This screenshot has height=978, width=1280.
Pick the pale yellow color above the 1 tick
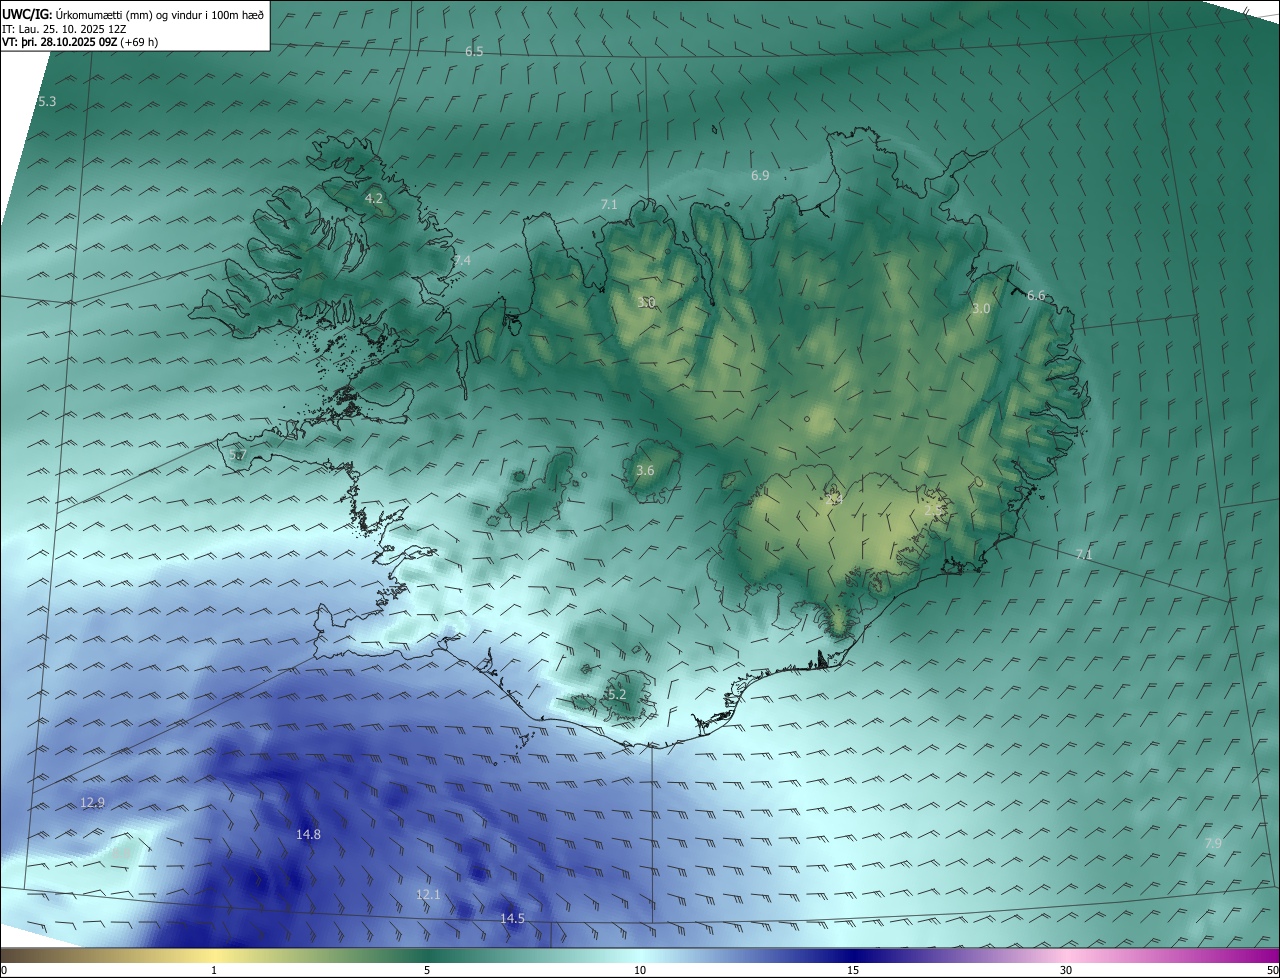click(214, 955)
